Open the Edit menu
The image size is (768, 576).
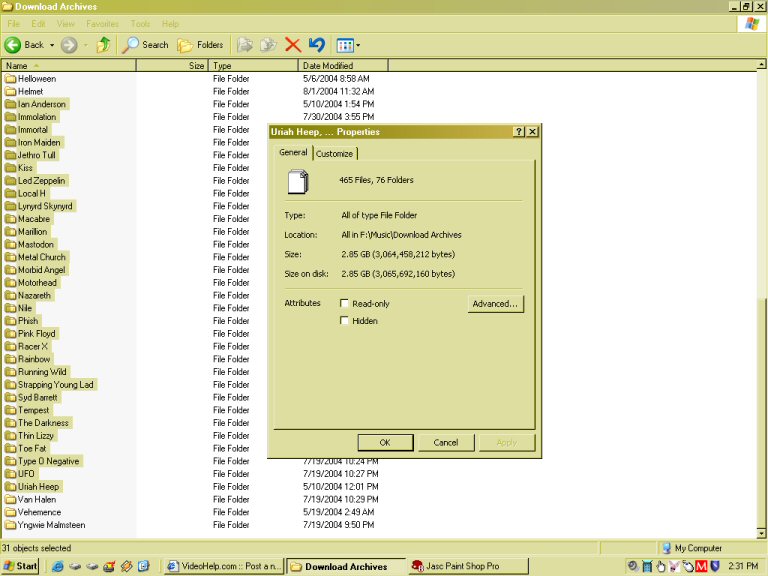(38, 24)
